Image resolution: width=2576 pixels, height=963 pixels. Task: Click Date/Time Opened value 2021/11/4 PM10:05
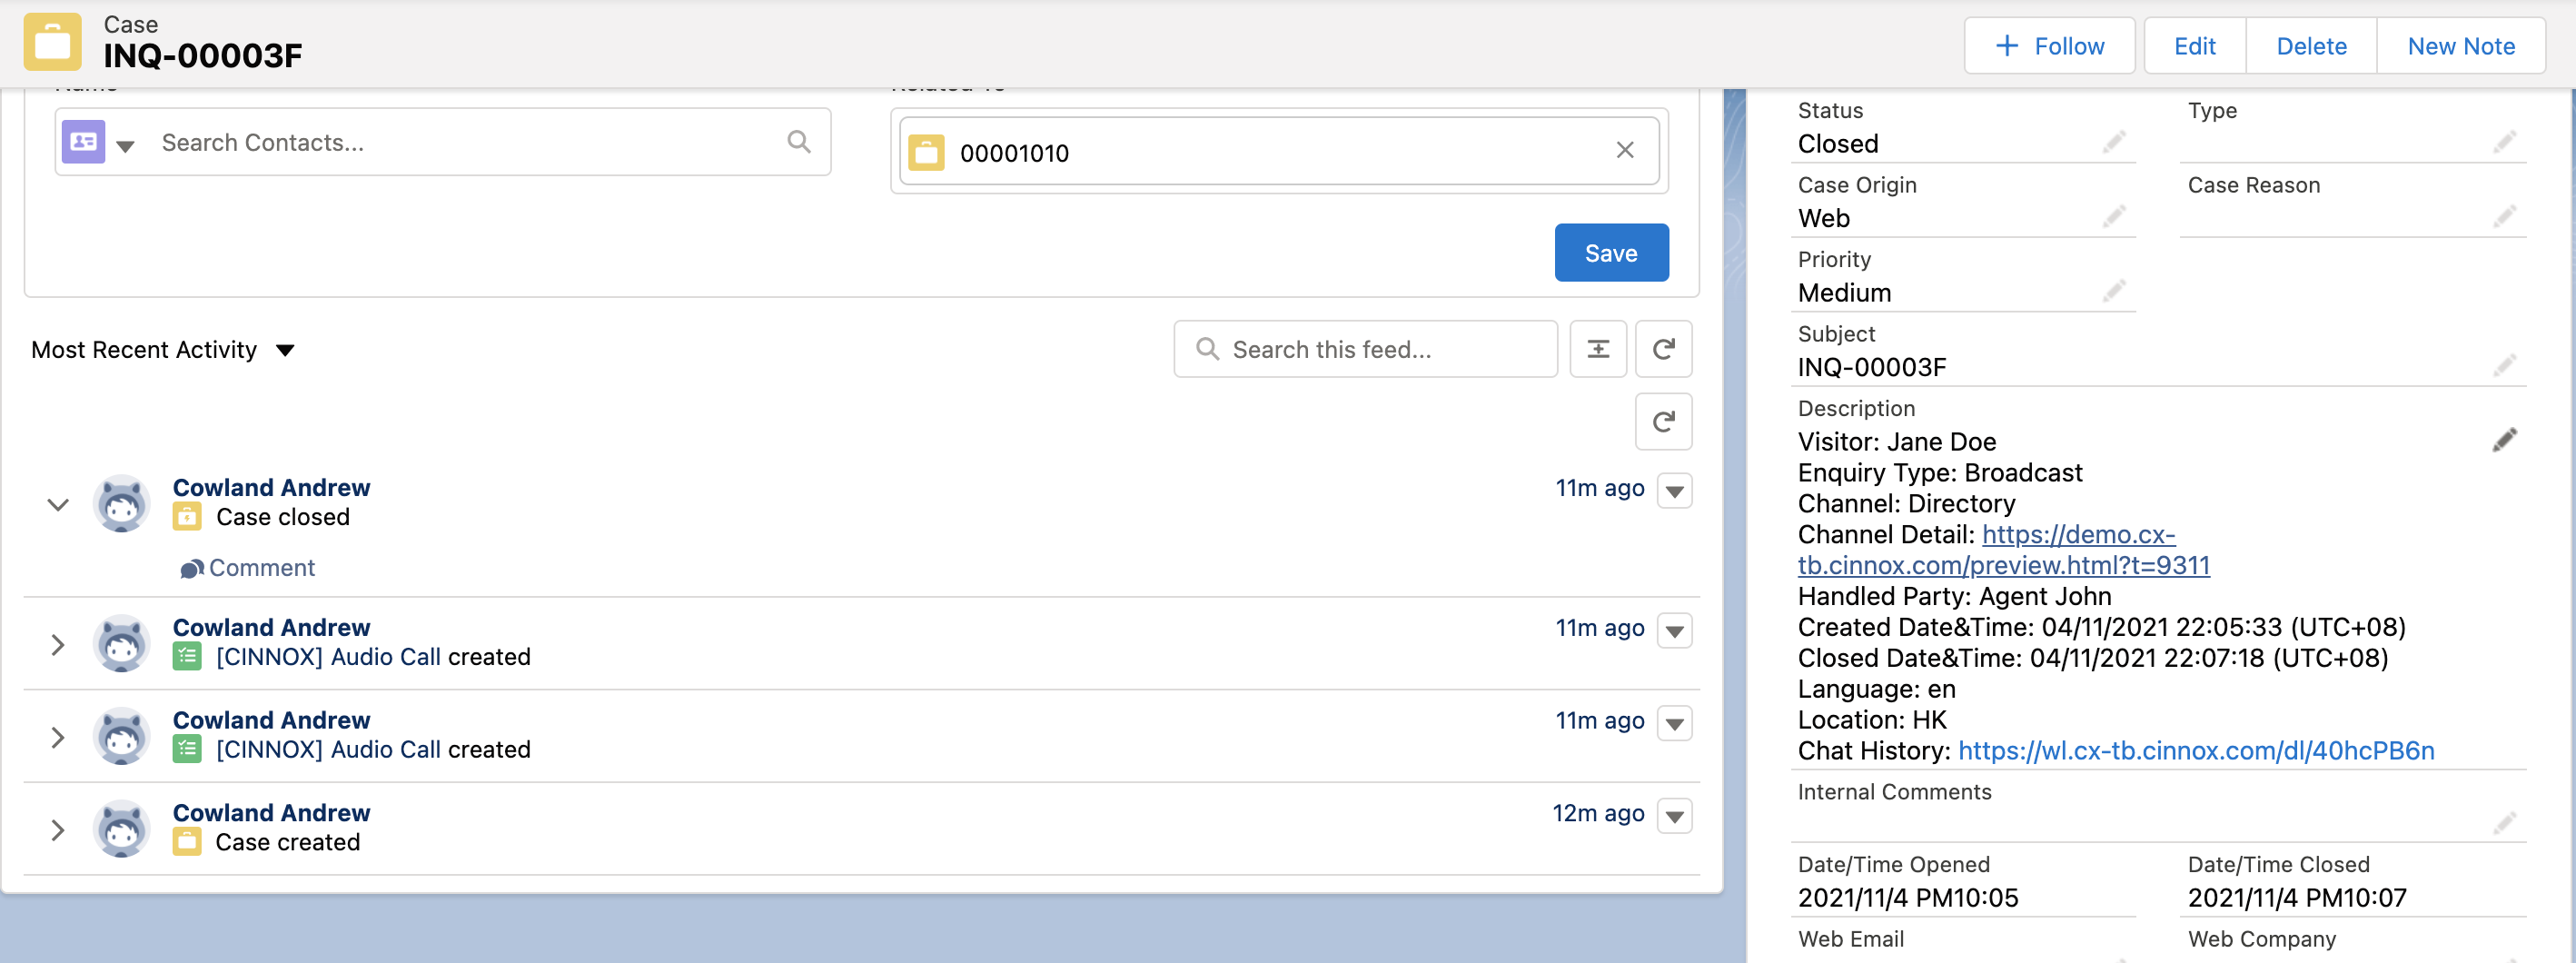[x=1908, y=898]
